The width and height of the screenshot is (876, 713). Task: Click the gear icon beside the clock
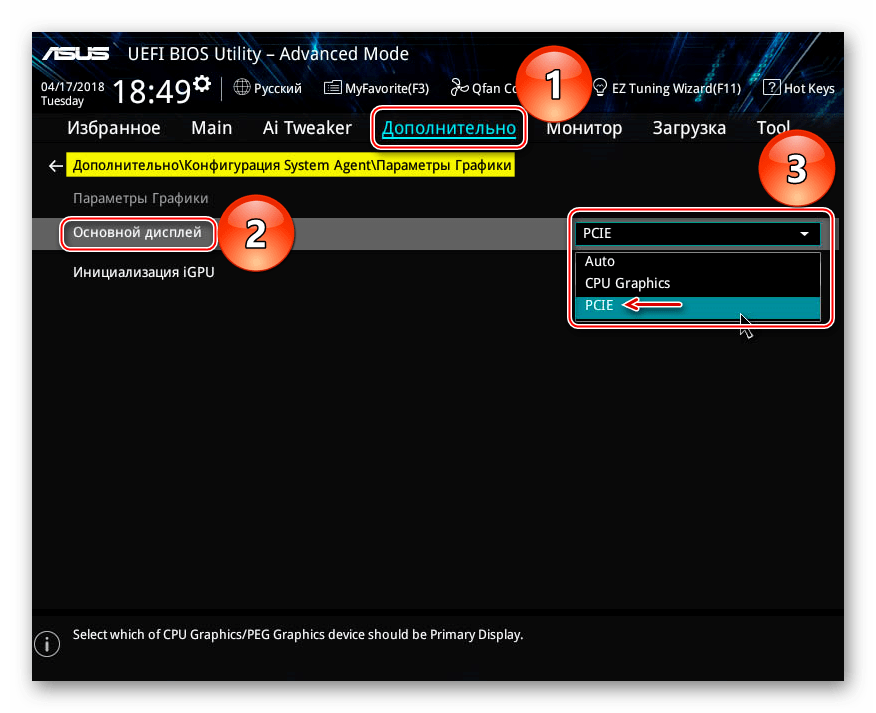pyautogui.click(x=202, y=83)
